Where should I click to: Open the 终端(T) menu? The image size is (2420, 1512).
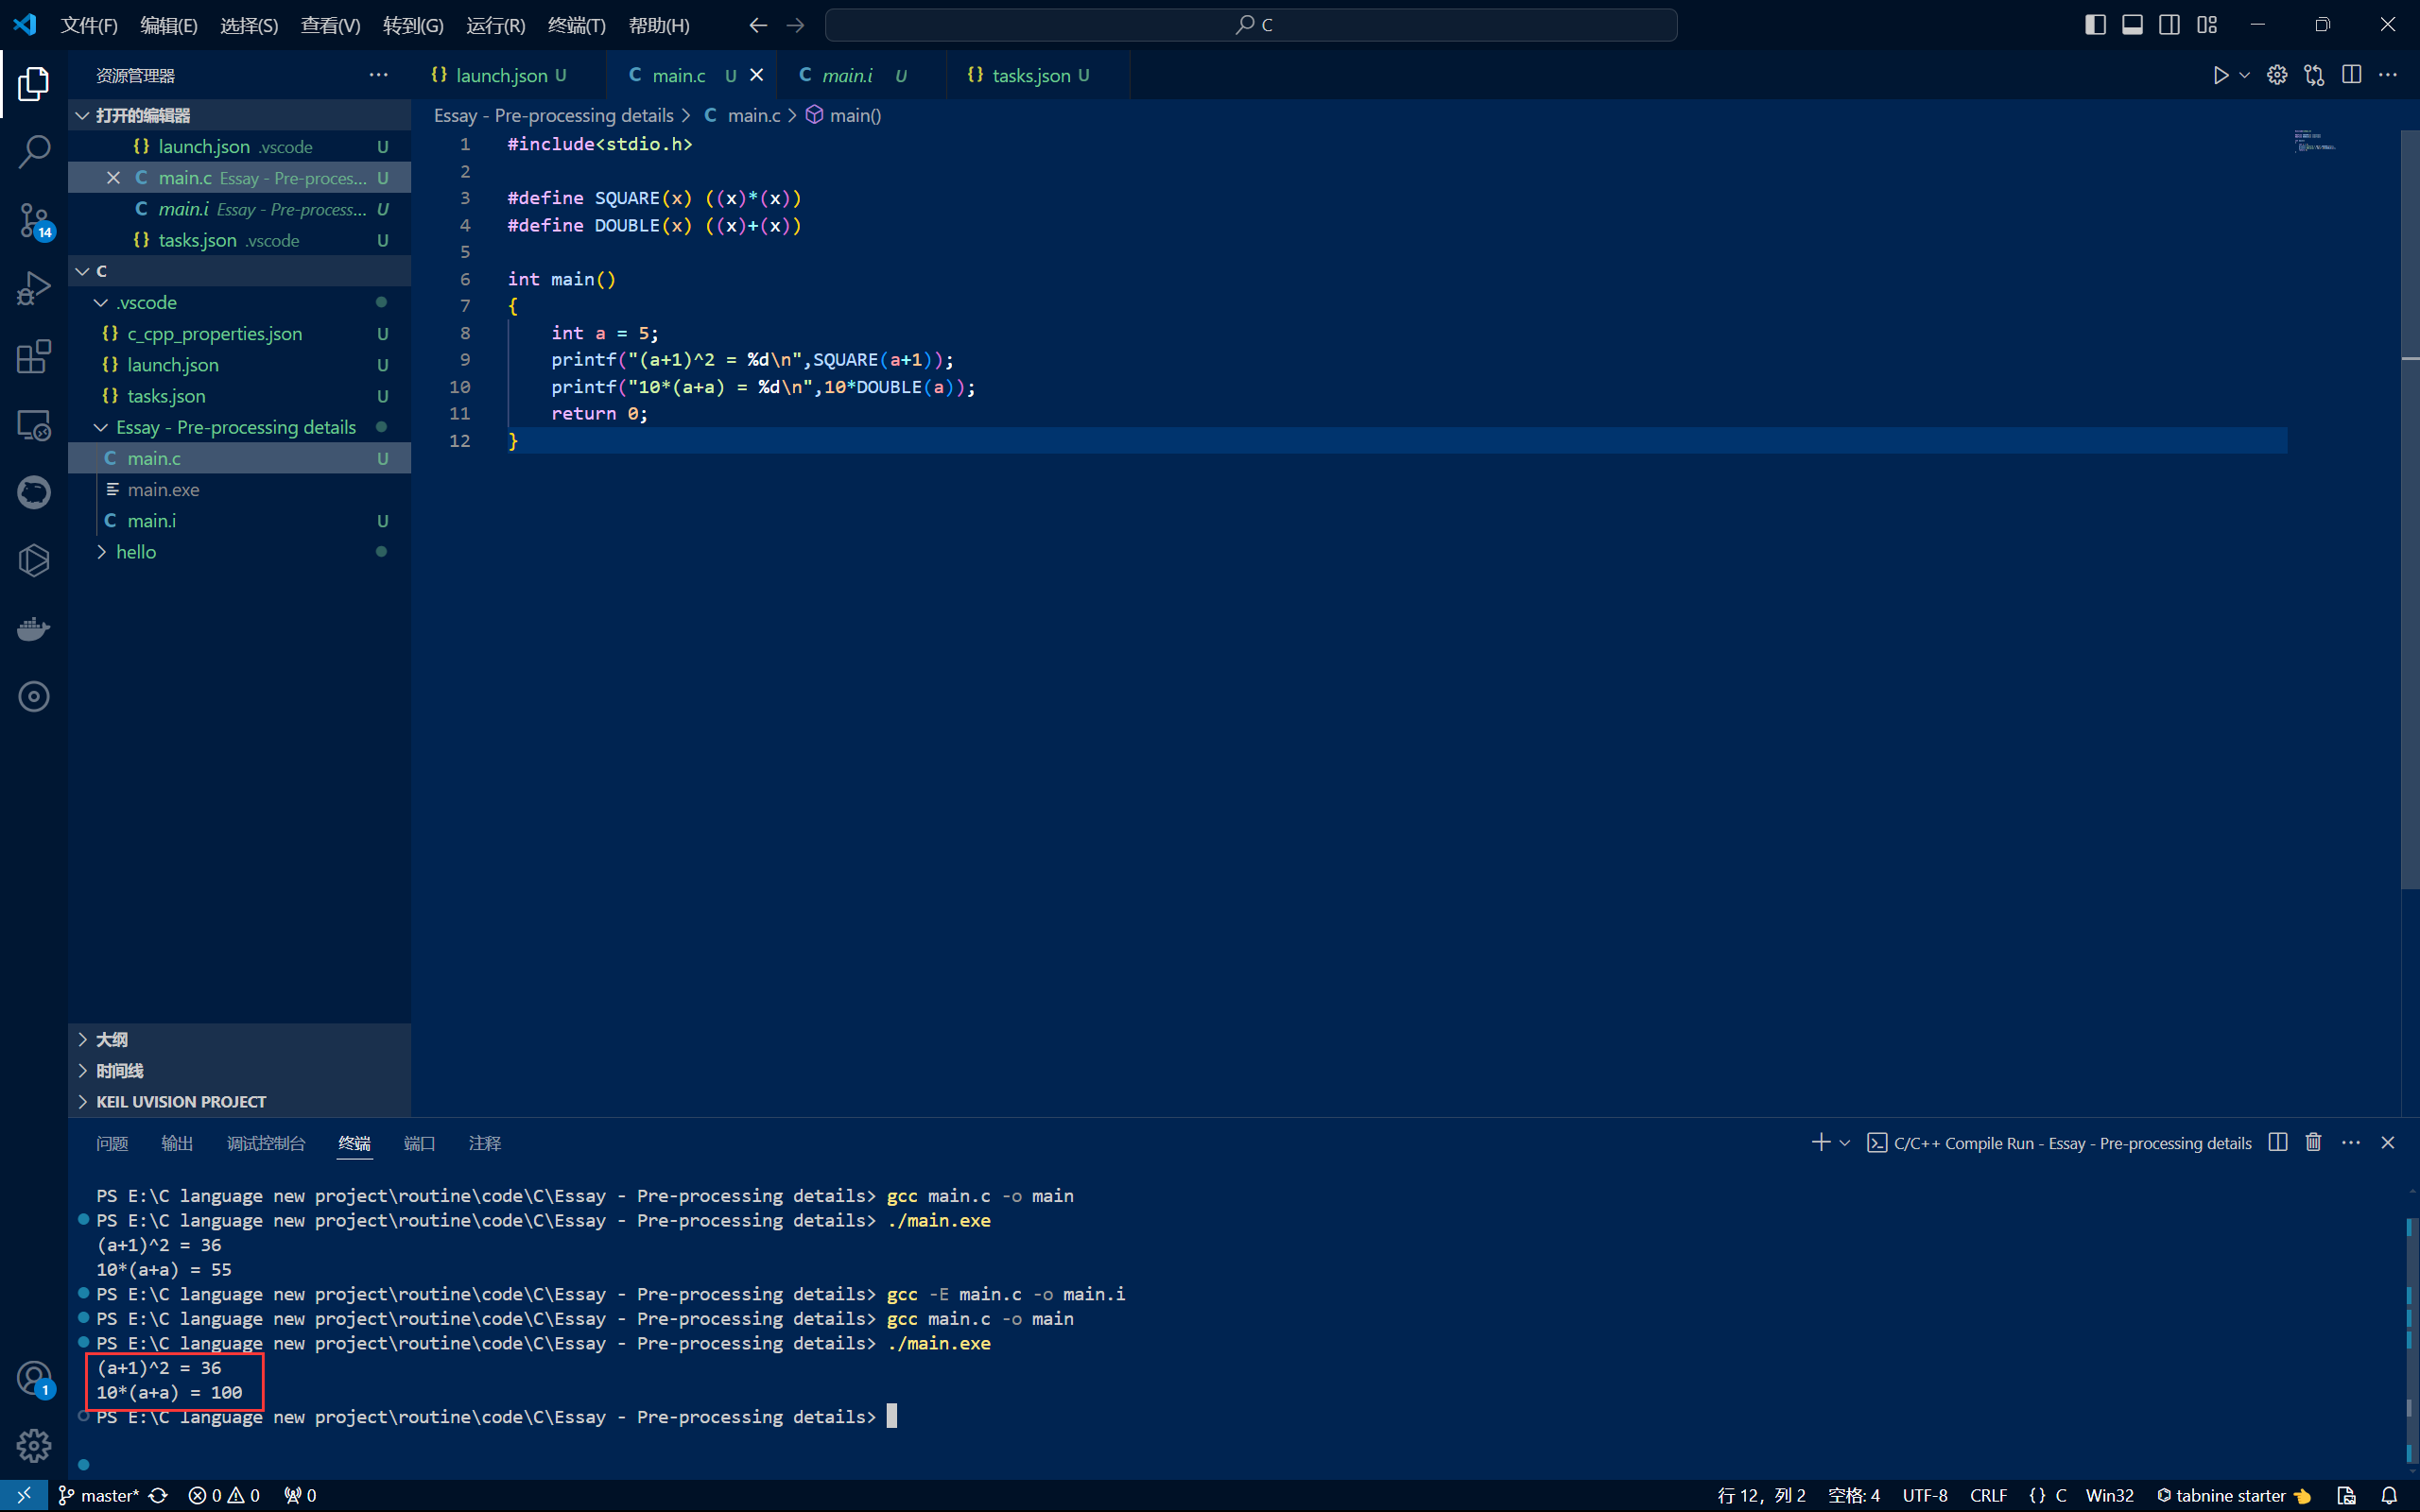(577, 25)
